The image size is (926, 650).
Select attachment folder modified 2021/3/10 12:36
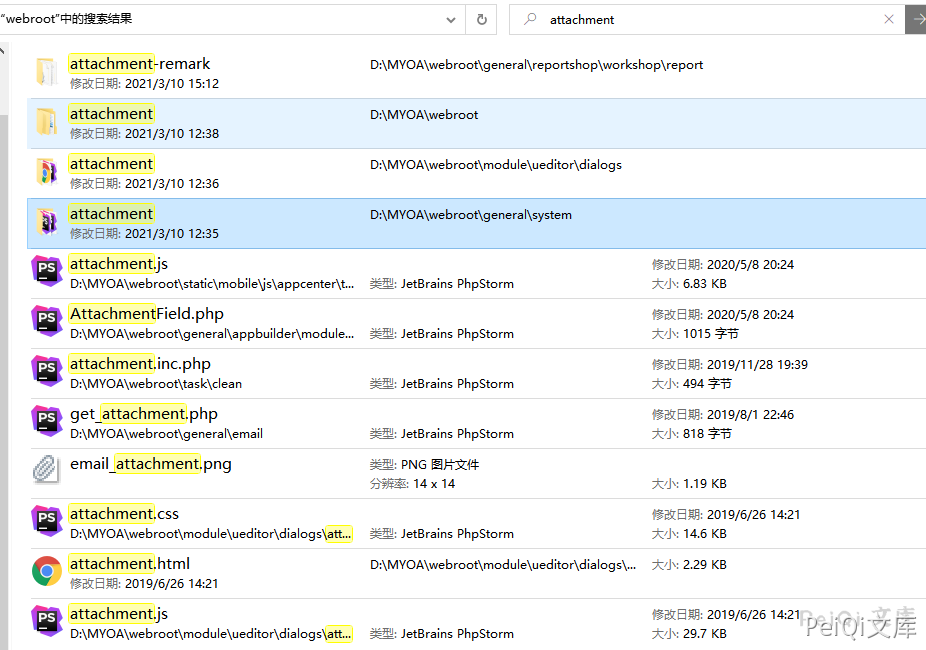(x=112, y=164)
